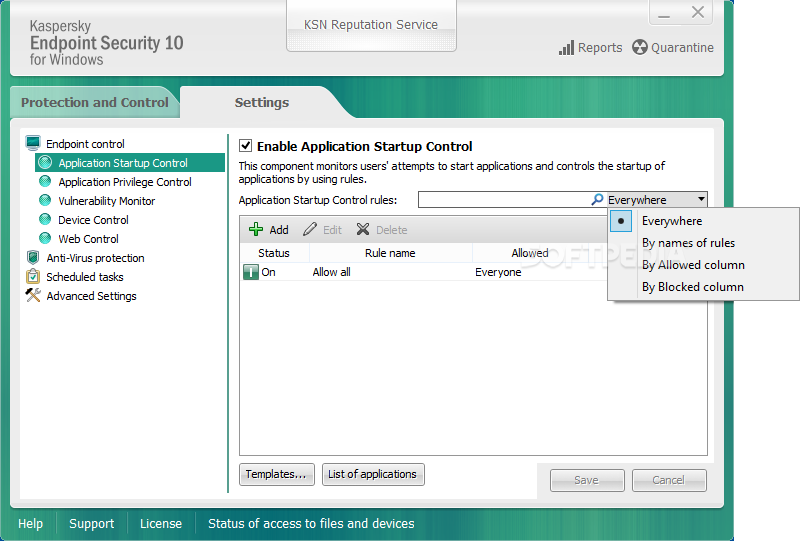Sort by Allowed column header
The height and width of the screenshot is (541, 800).
[x=530, y=253]
